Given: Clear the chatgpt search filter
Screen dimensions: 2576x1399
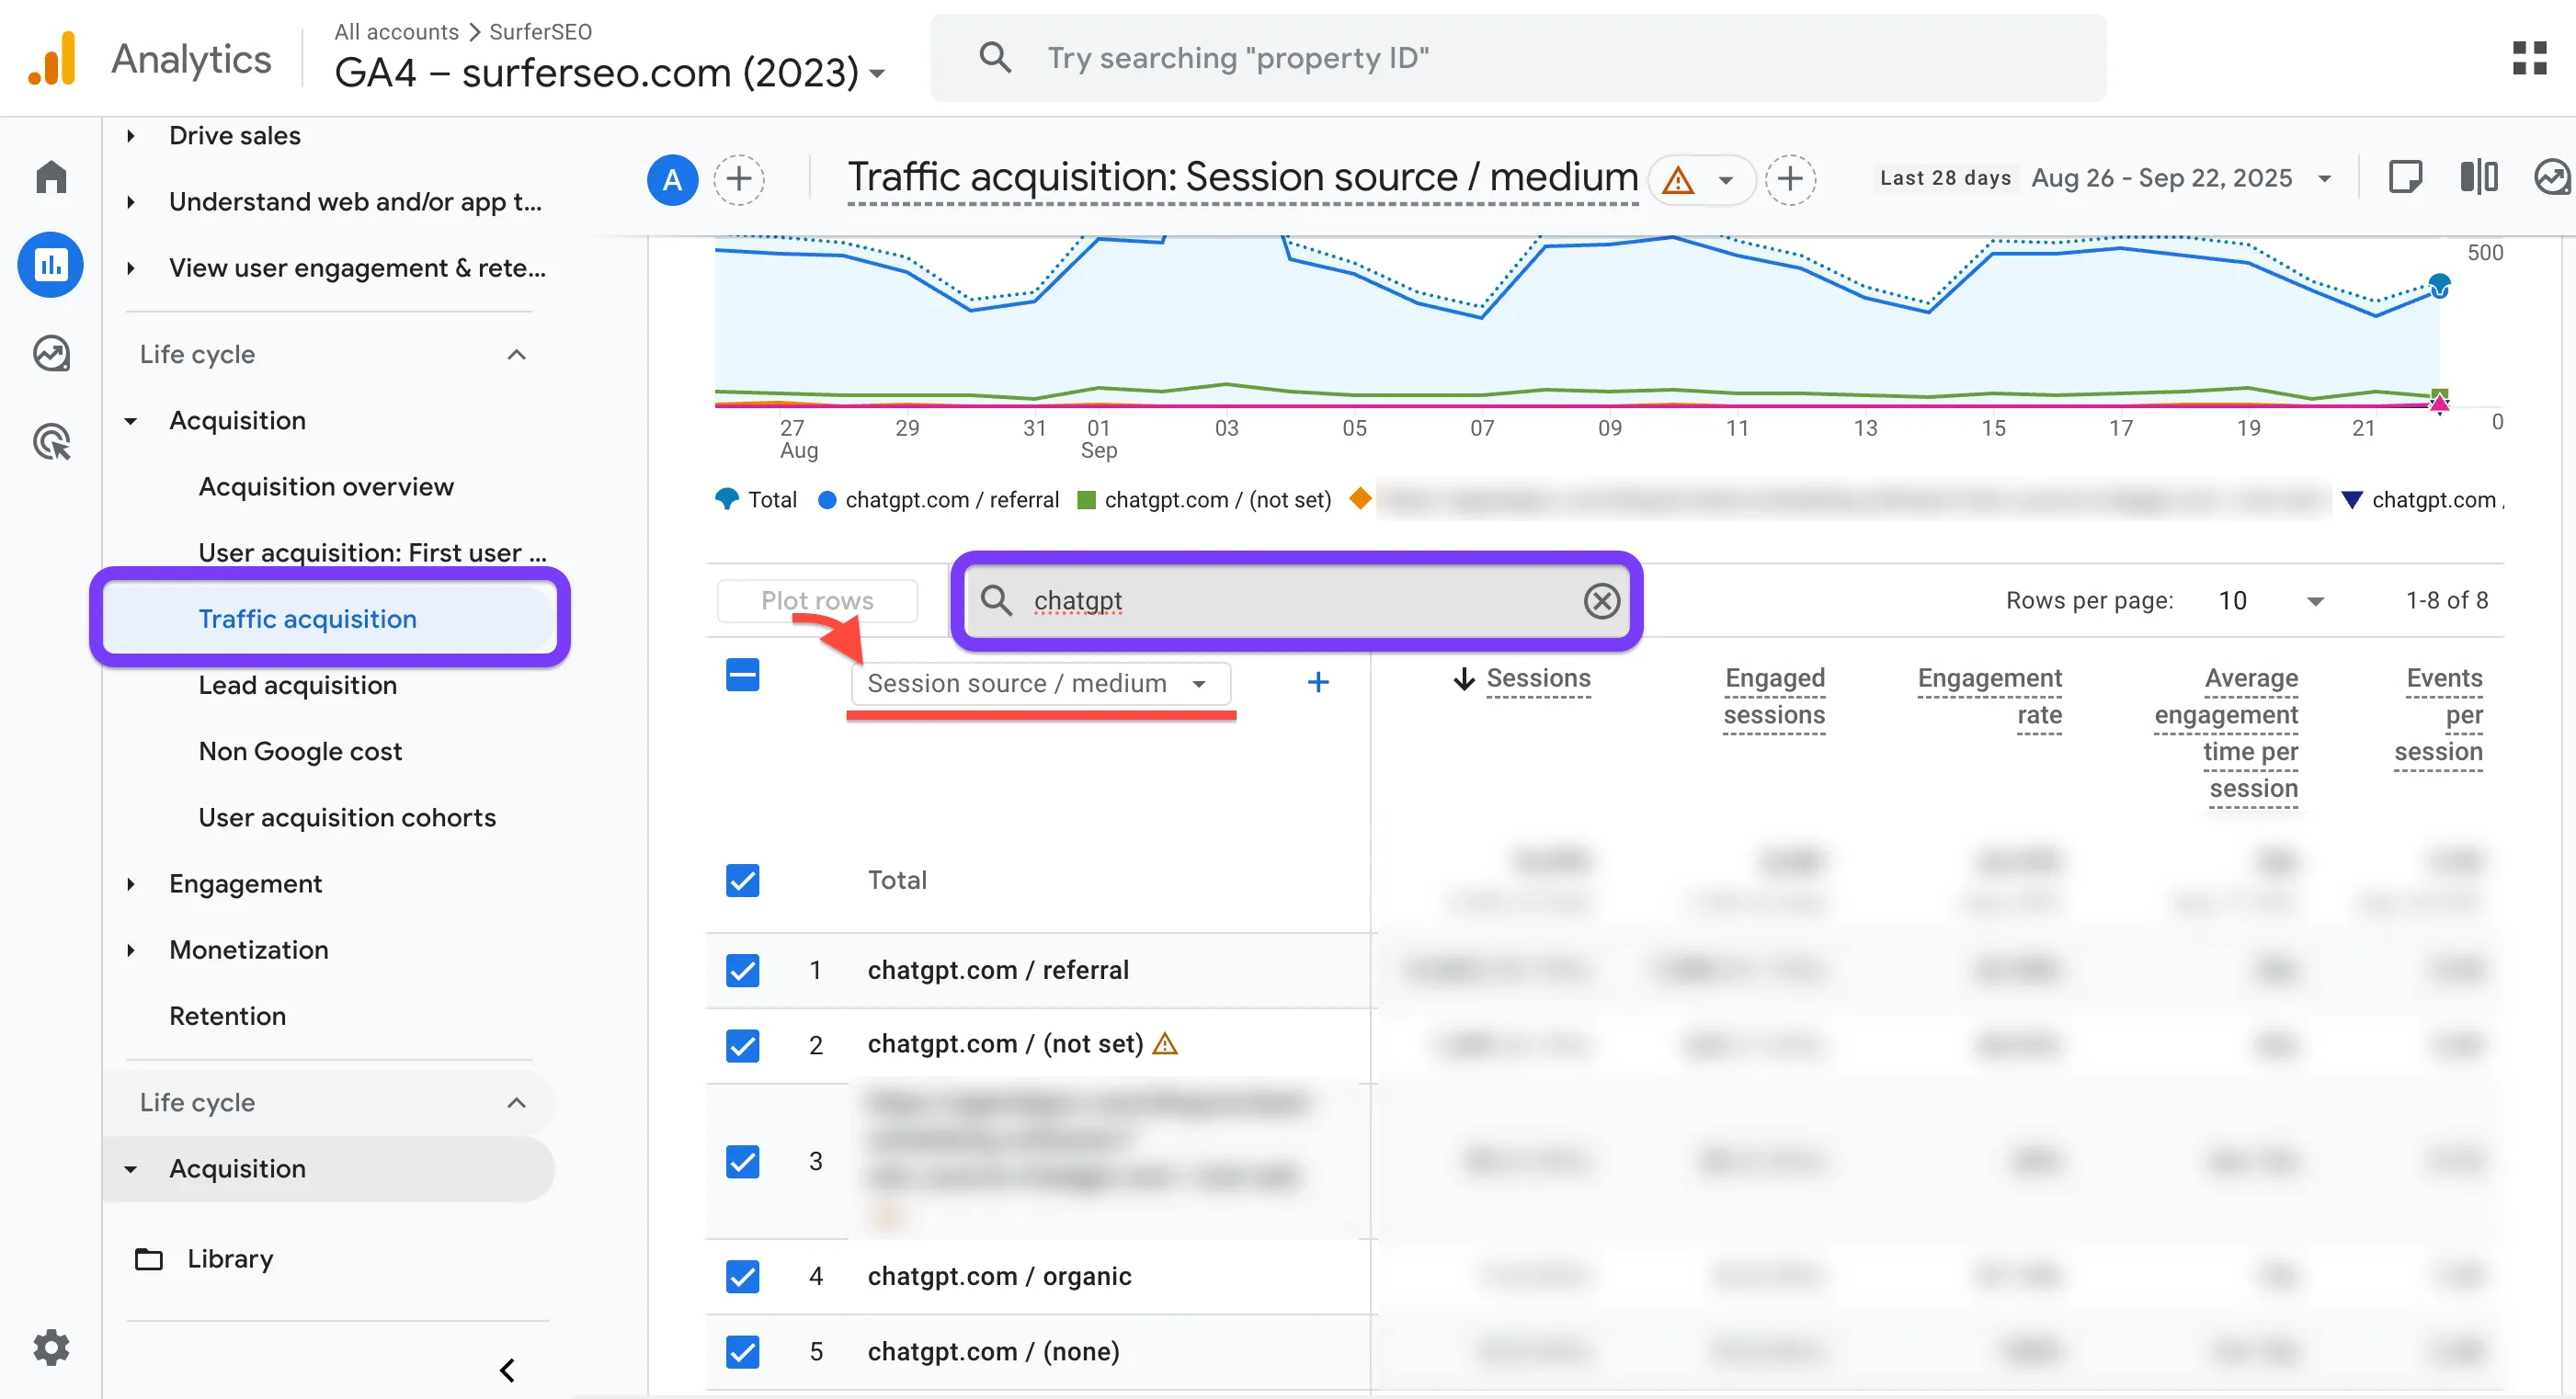Looking at the screenshot, I should 1601,600.
